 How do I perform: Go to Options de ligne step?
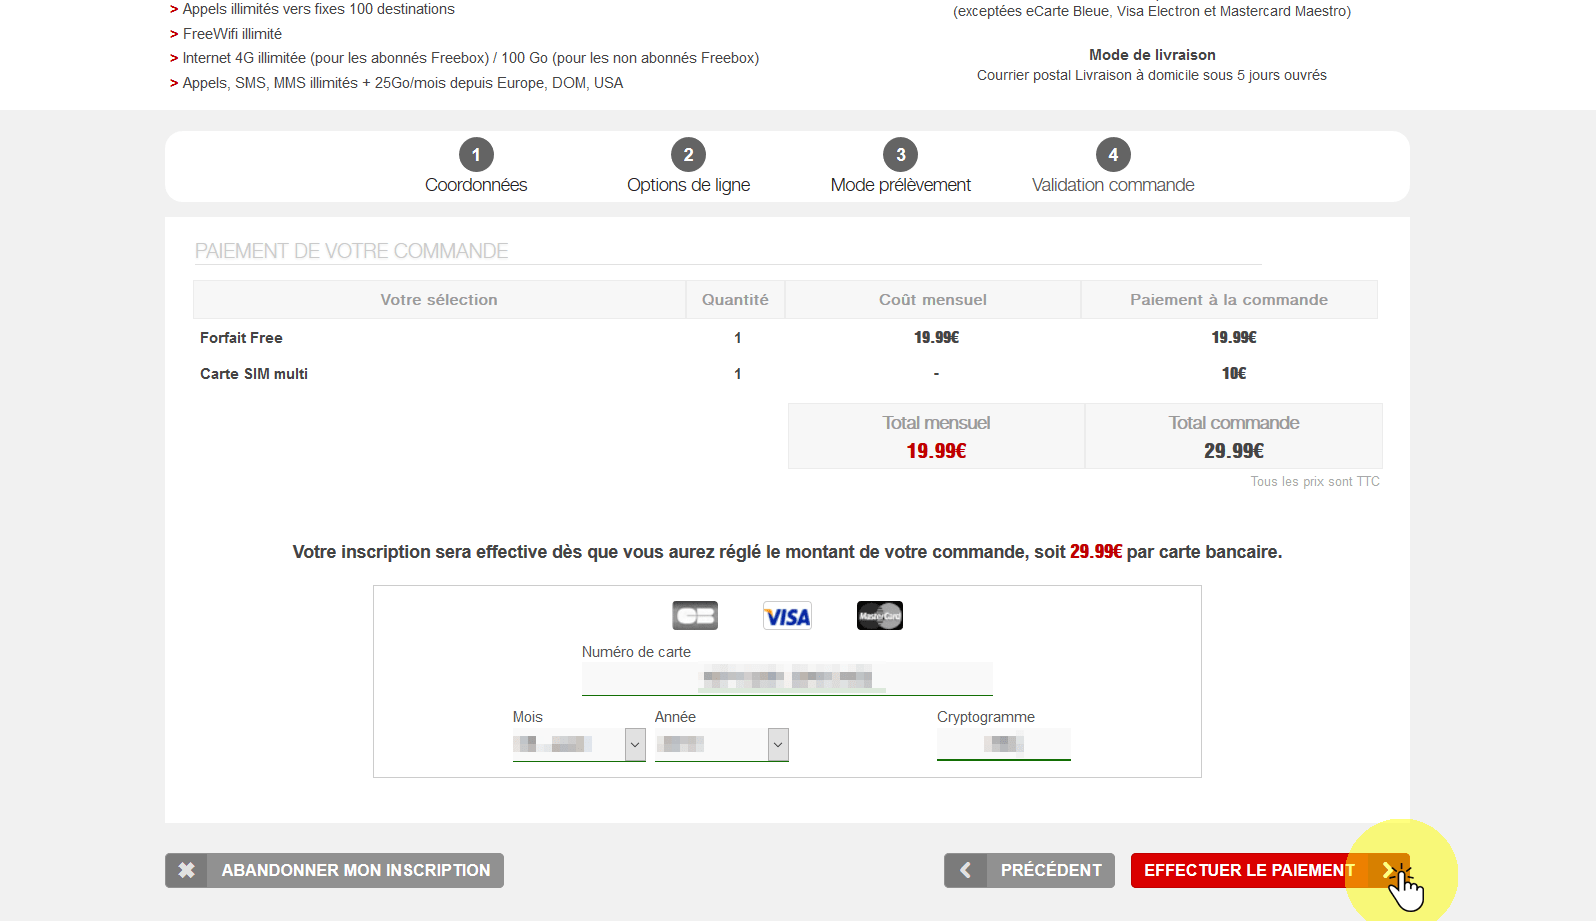coord(688,185)
